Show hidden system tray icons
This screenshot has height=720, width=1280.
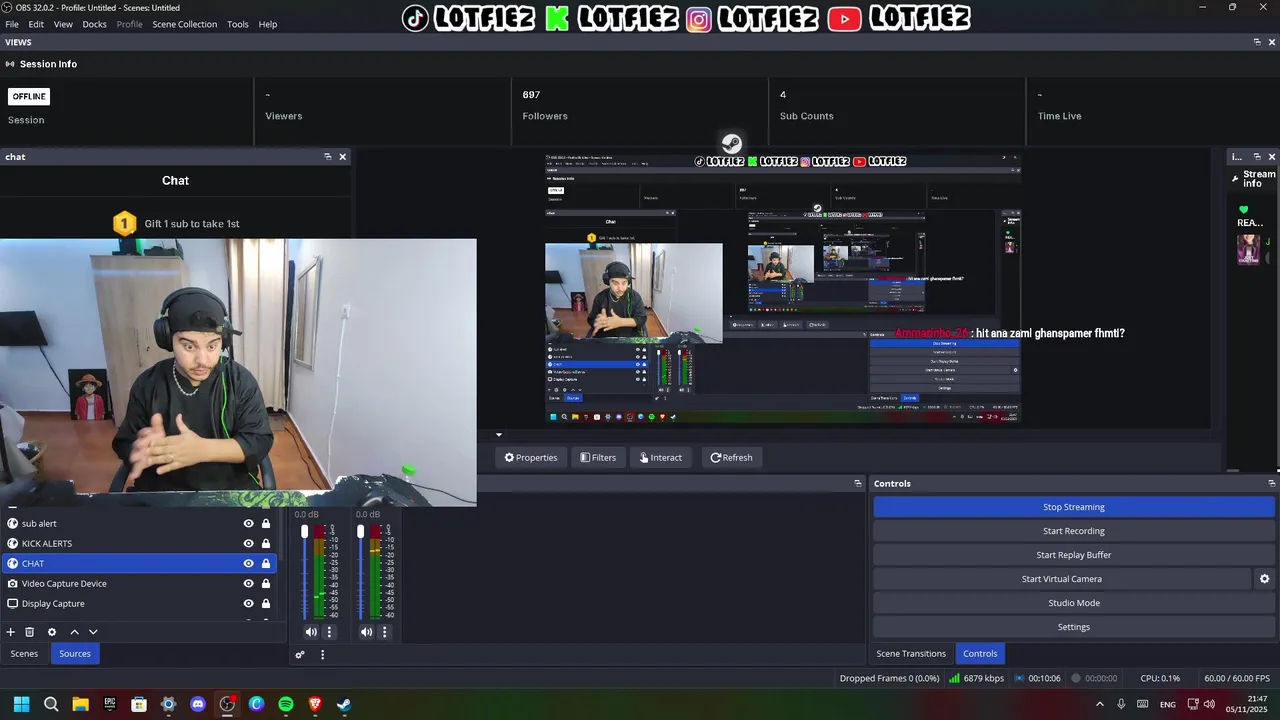[x=1100, y=704]
